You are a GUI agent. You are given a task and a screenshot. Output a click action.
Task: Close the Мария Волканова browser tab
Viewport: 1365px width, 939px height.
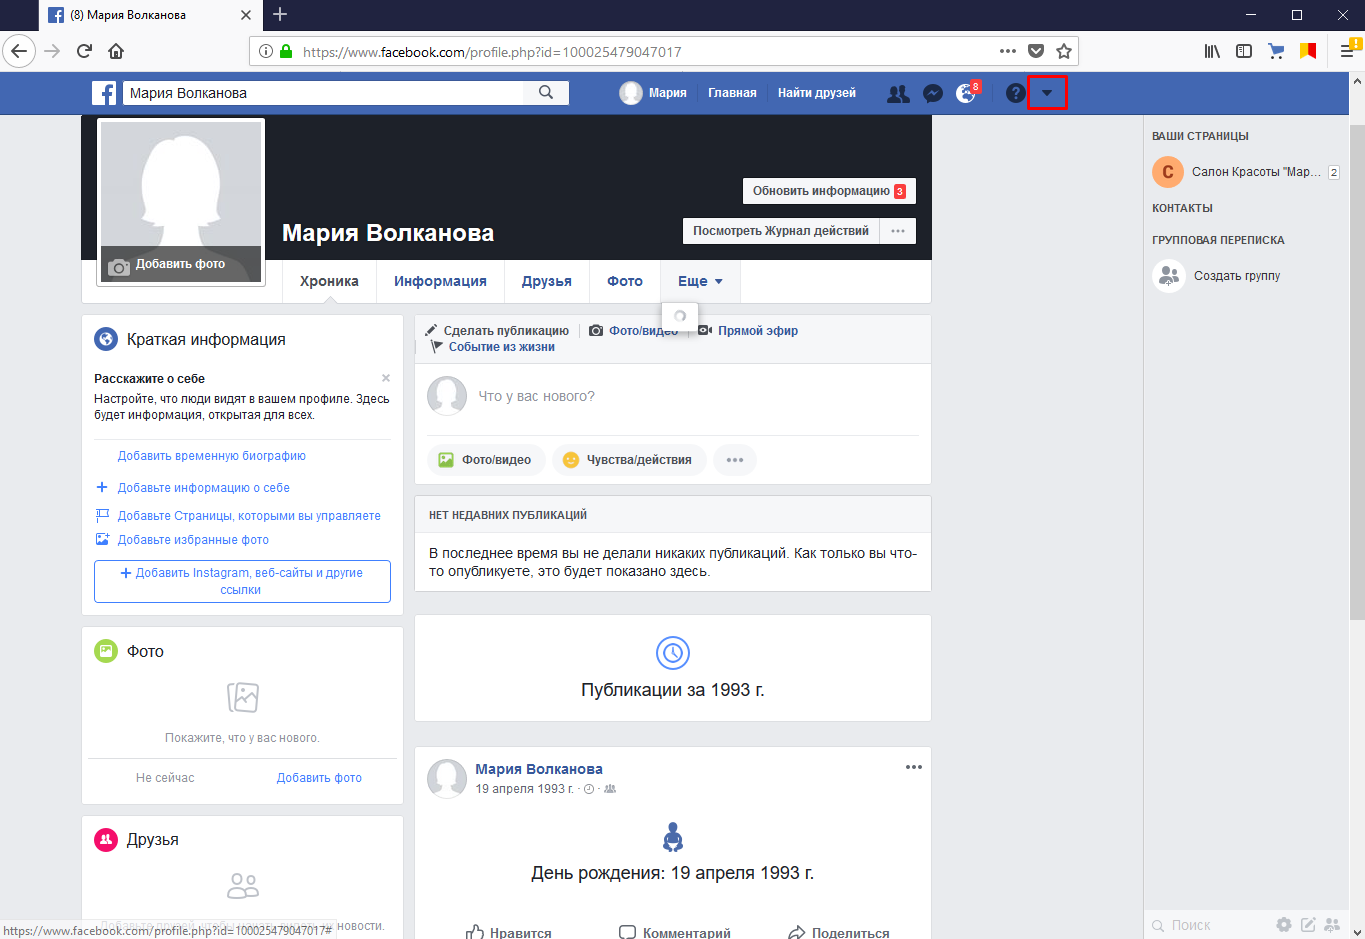(x=247, y=15)
